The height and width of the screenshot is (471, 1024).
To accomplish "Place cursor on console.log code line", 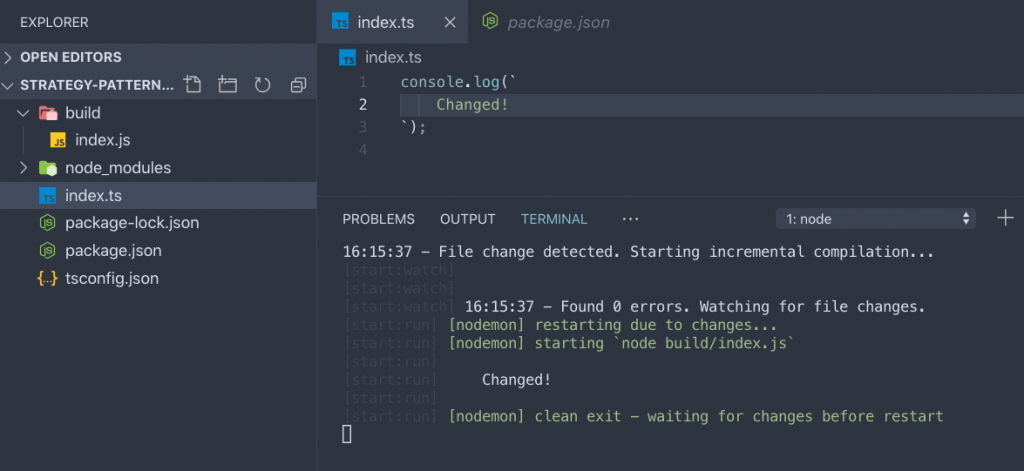I will pyautogui.click(x=458, y=82).
